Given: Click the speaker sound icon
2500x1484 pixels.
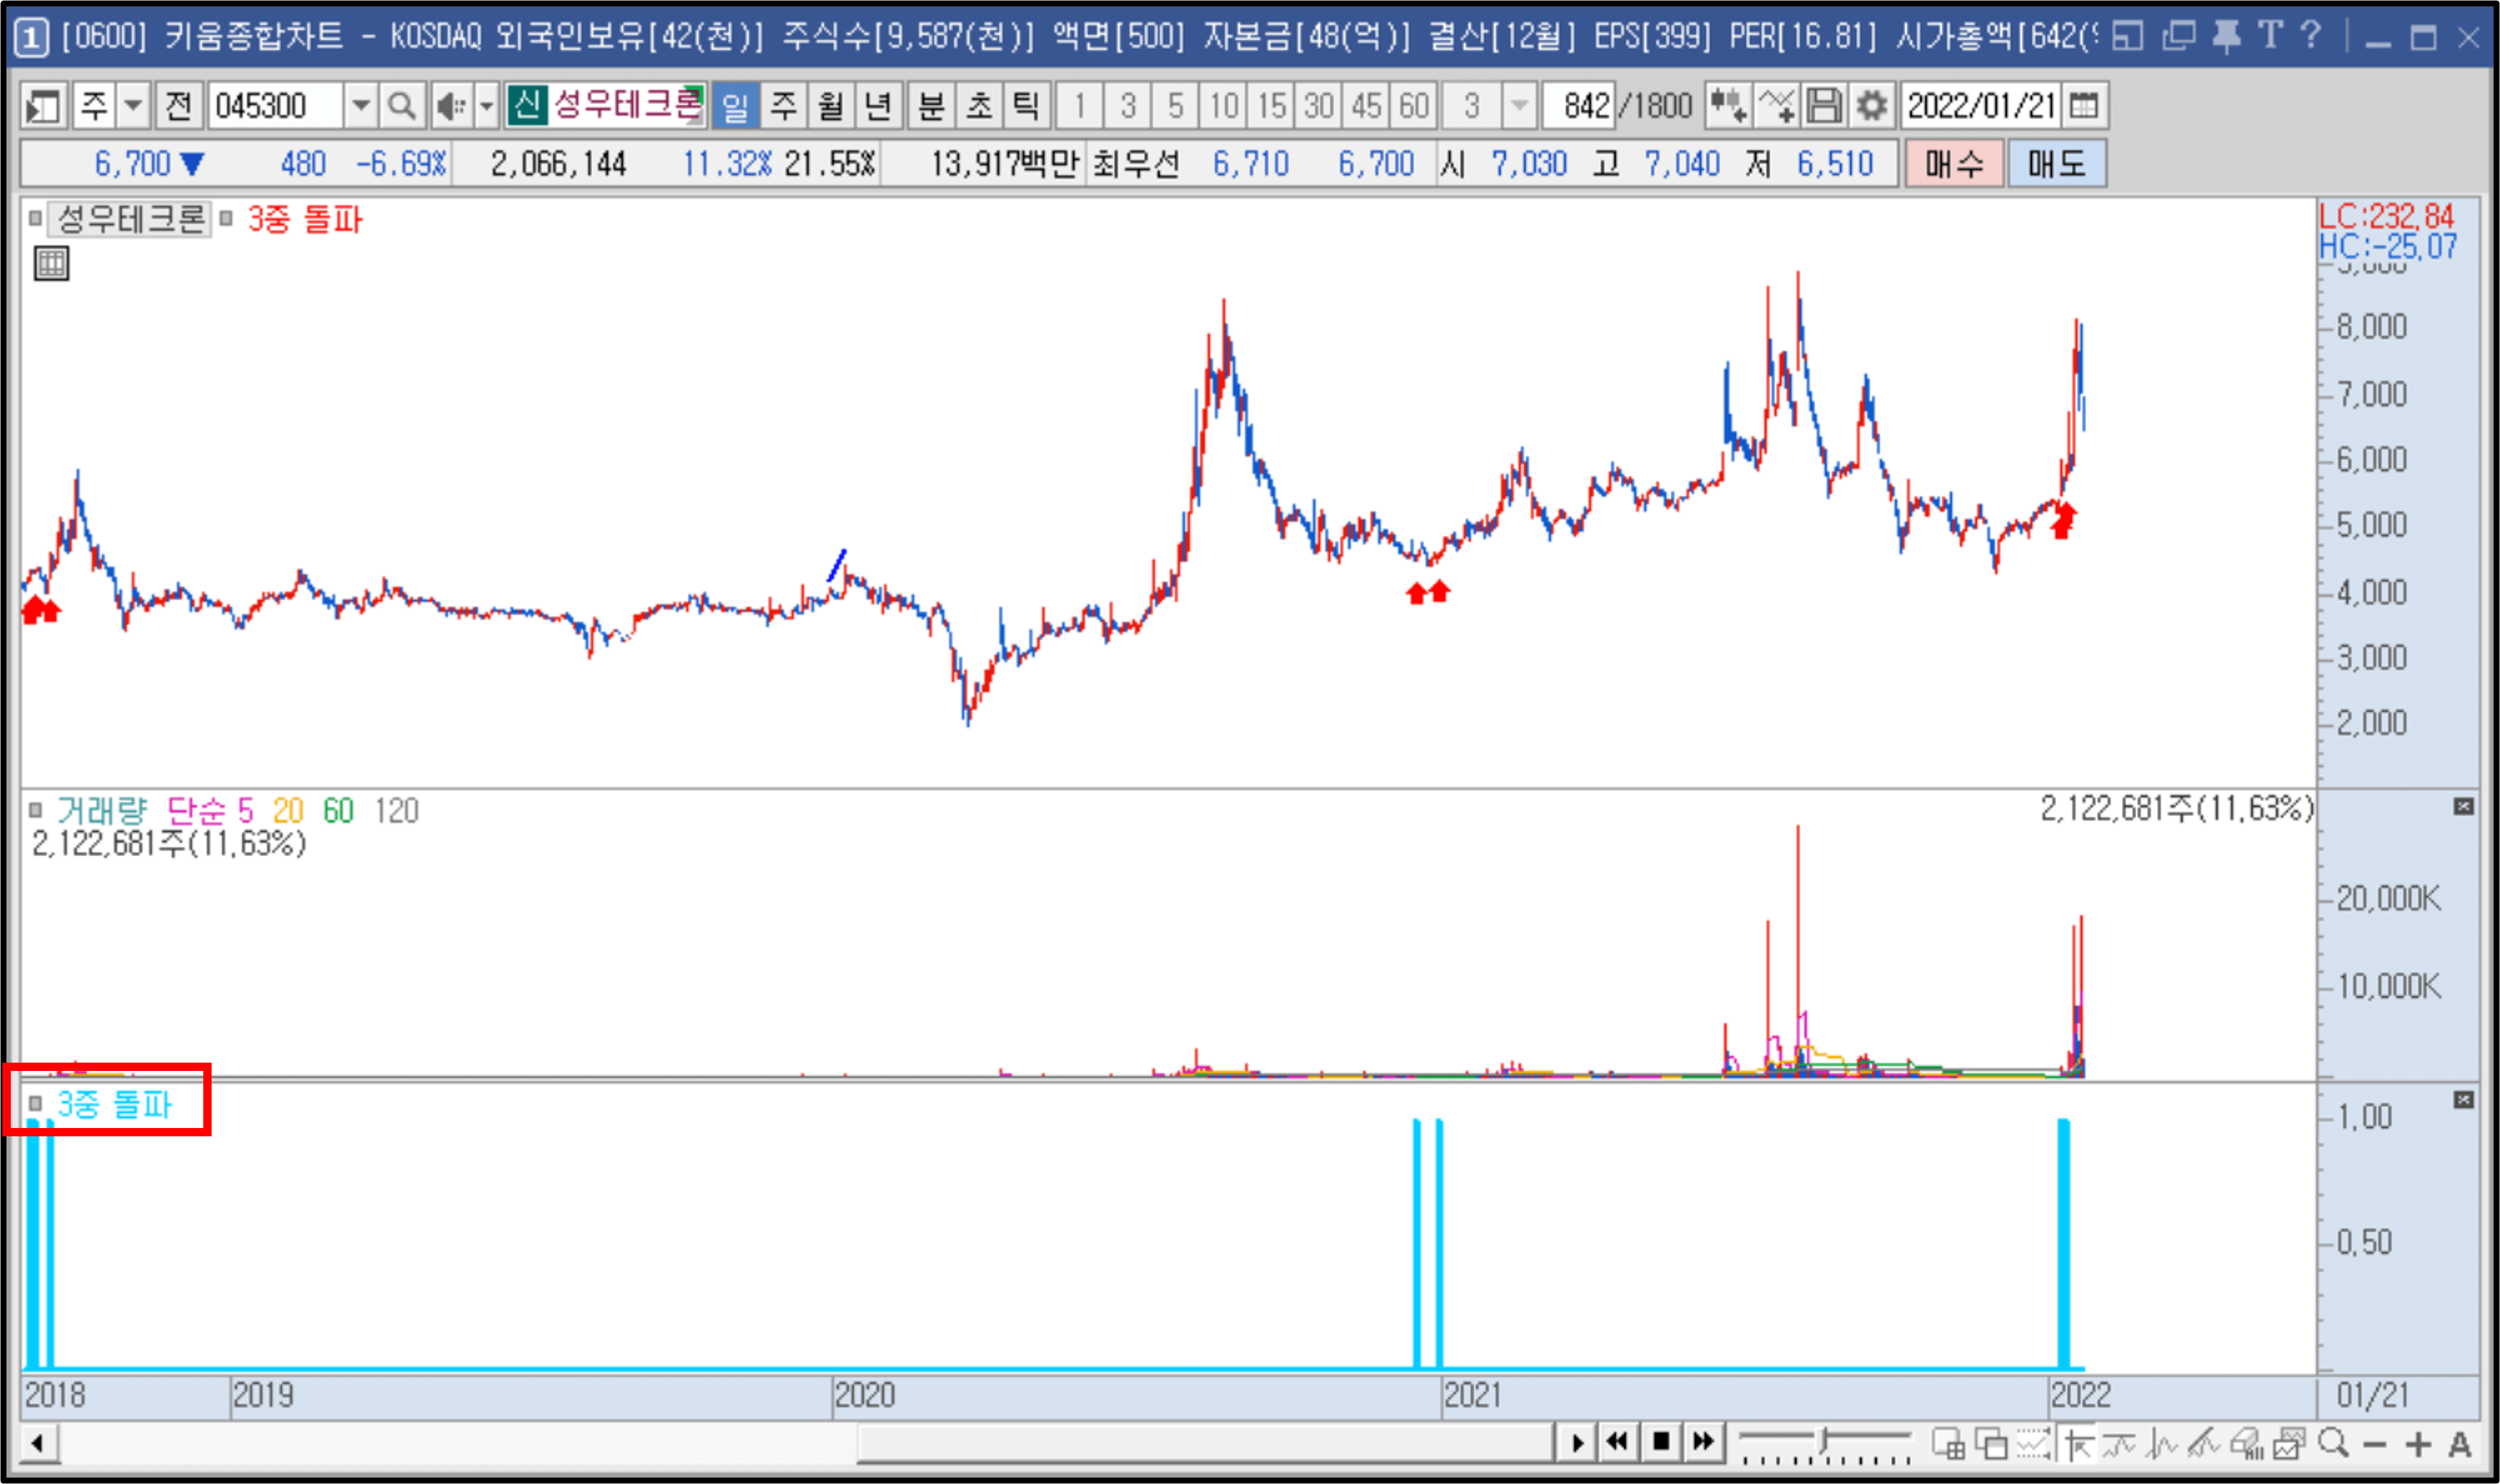Looking at the screenshot, I should pyautogui.click(x=451, y=106).
